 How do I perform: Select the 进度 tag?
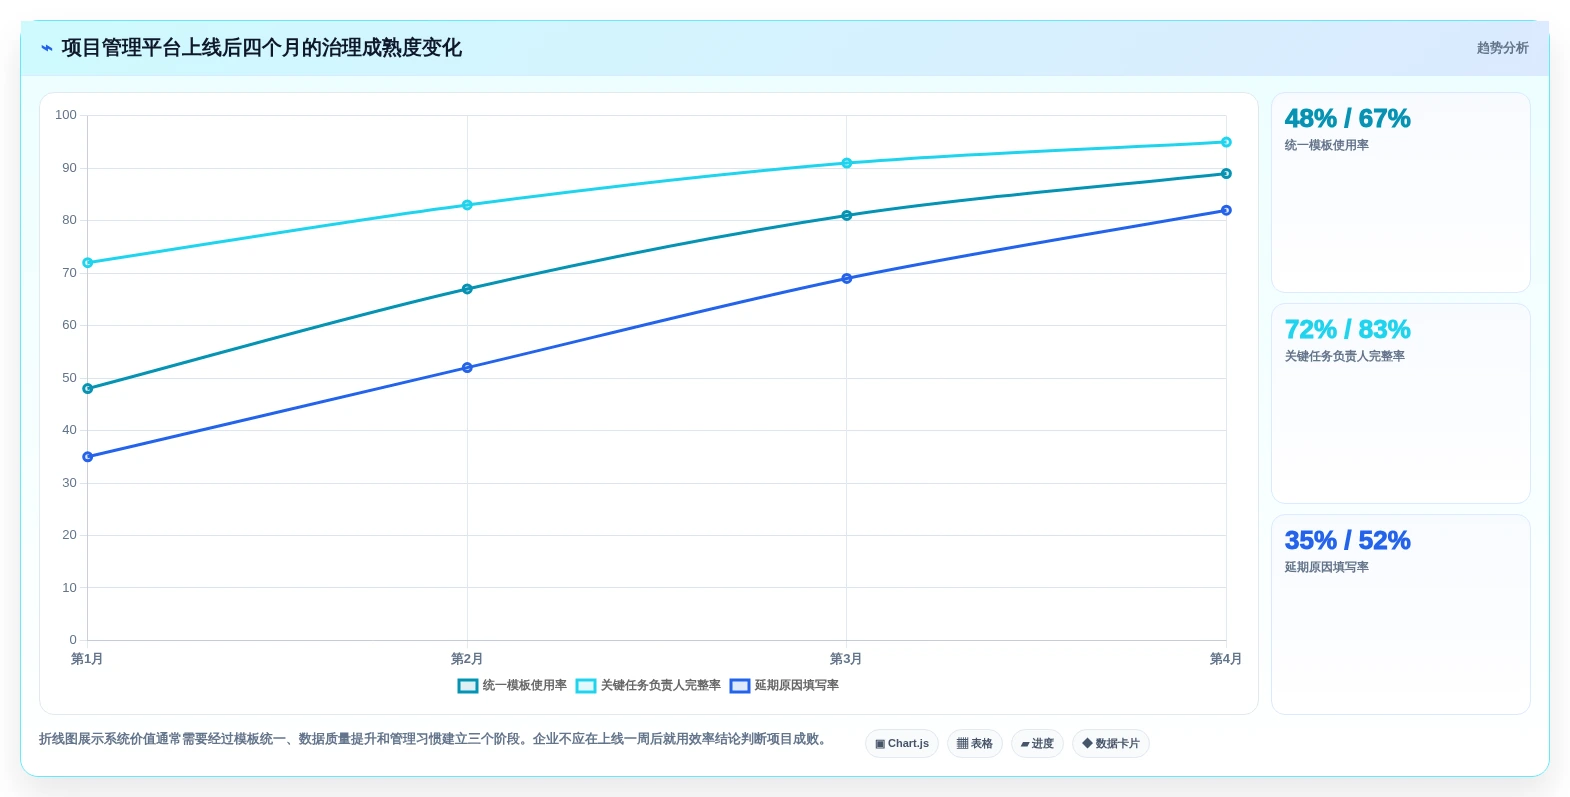1037,744
